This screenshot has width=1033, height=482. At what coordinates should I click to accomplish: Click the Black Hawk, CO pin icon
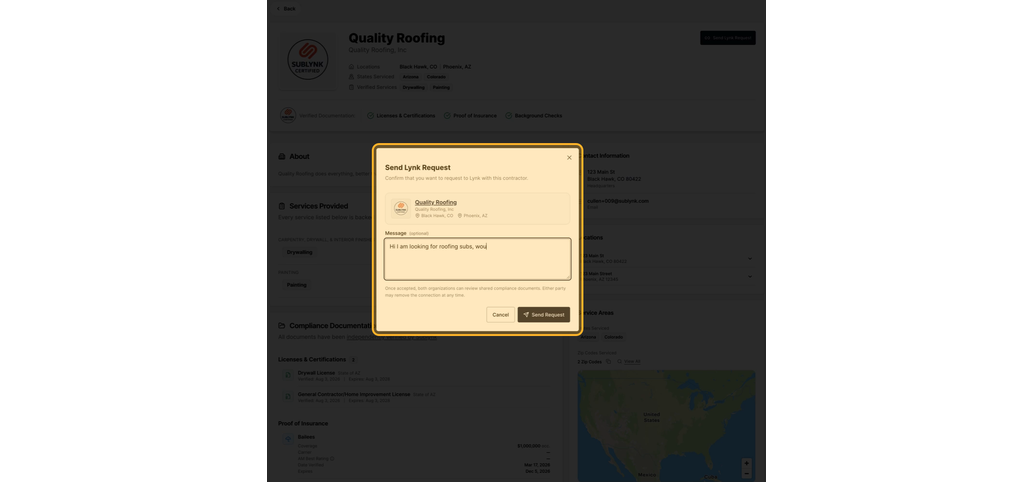[x=417, y=216]
